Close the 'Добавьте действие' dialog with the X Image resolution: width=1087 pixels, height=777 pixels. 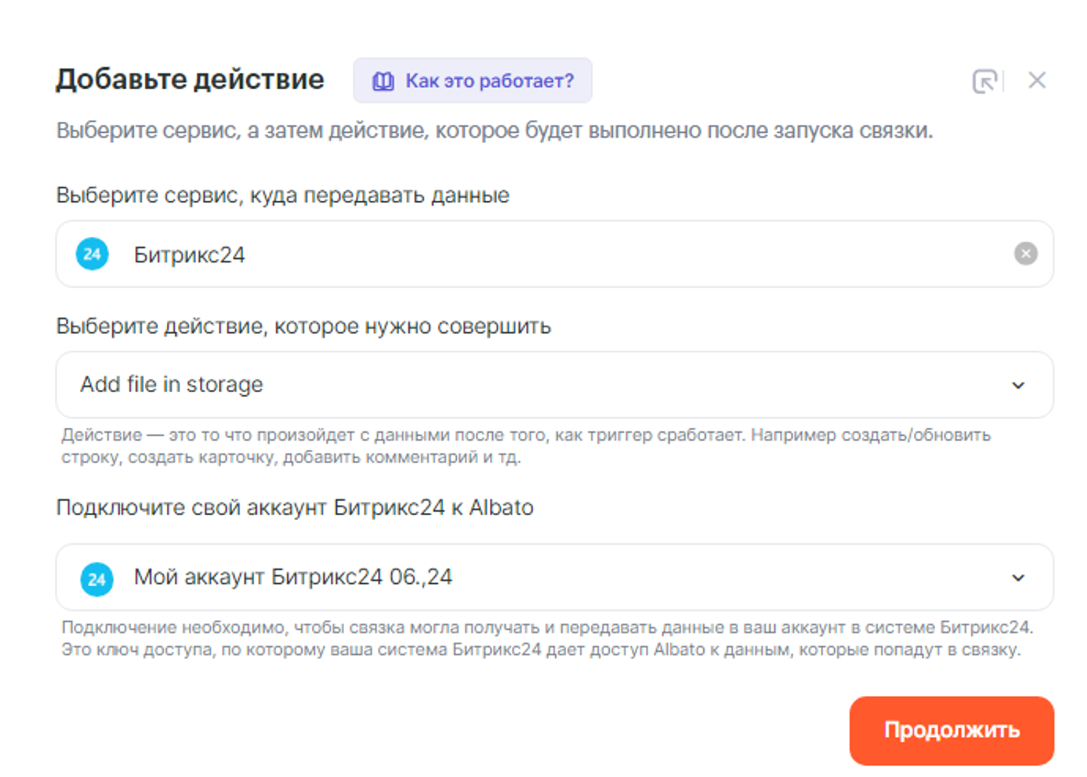tap(1037, 81)
